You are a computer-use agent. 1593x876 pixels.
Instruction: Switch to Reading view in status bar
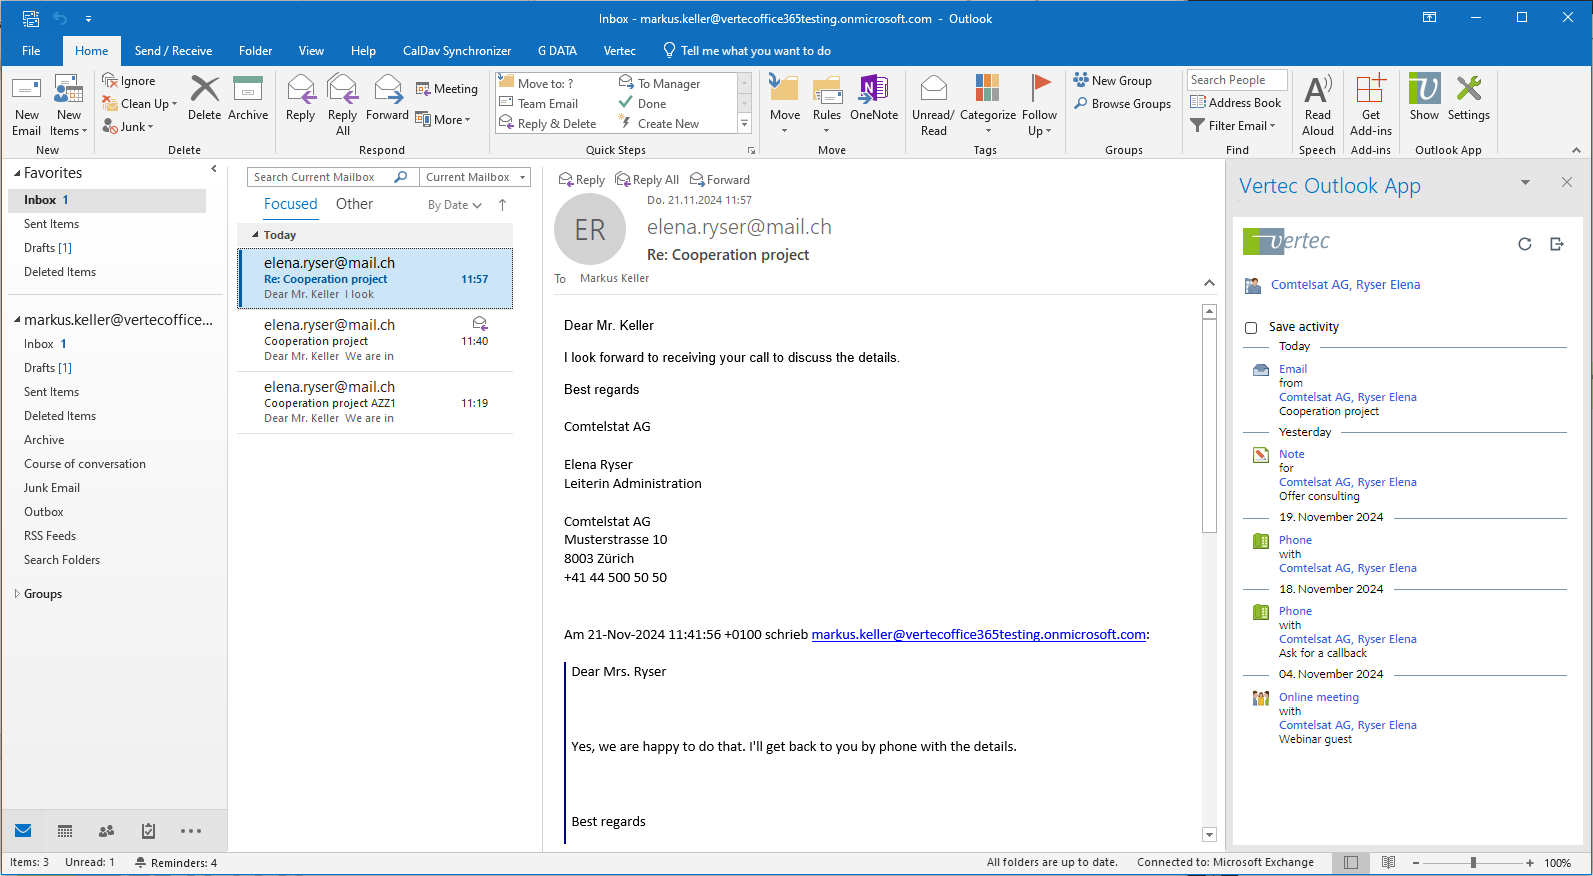pyautogui.click(x=1388, y=862)
